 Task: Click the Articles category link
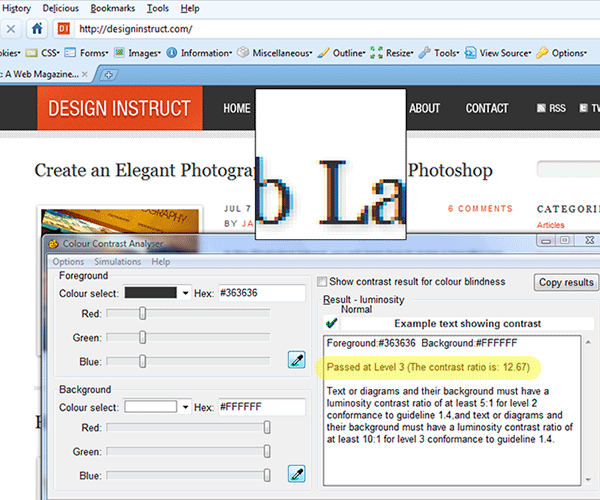[550, 225]
